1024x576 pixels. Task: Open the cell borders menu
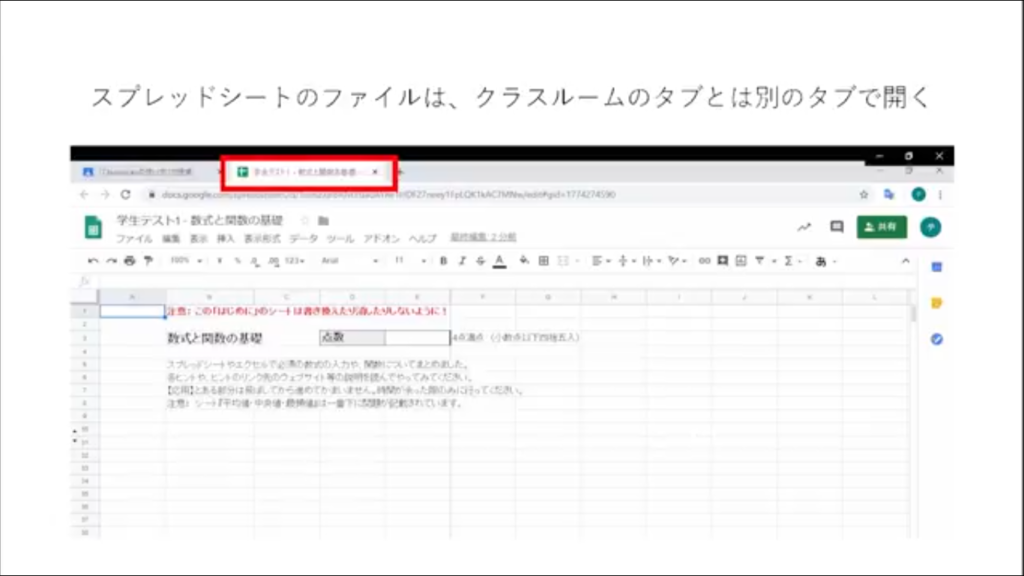tap(543, 261)
